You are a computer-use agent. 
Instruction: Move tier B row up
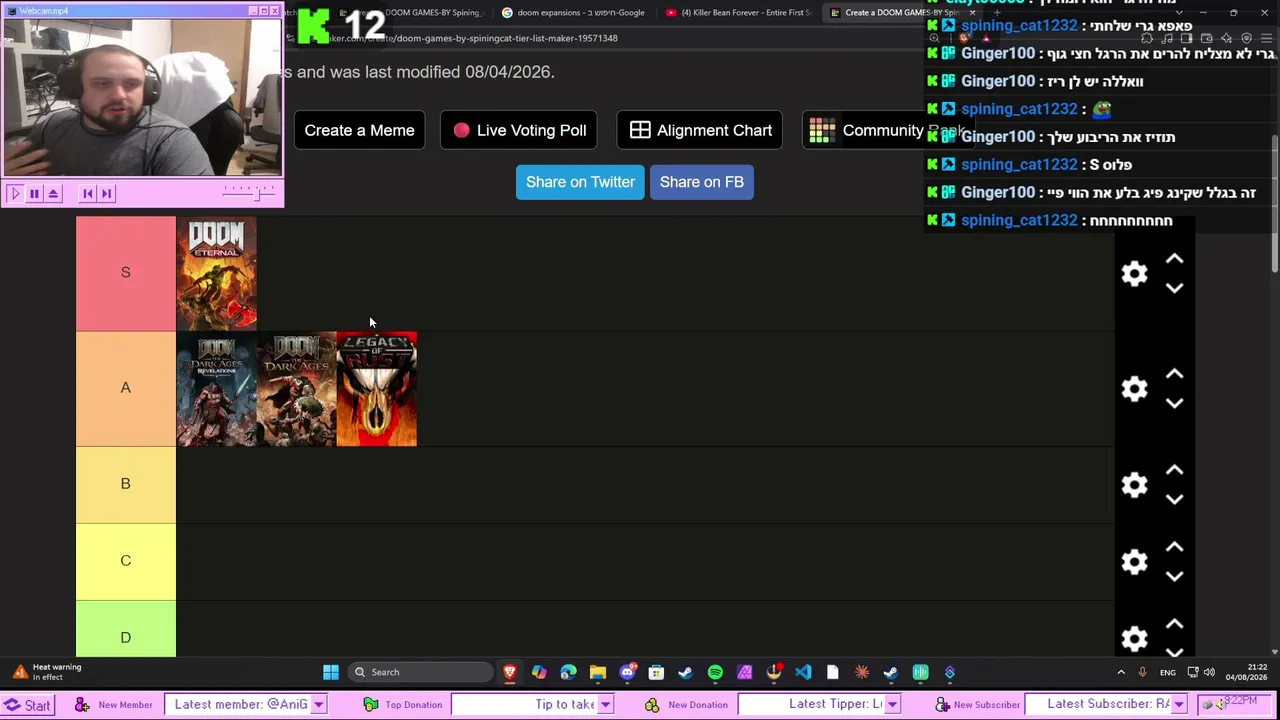[x=1175, y=470]
